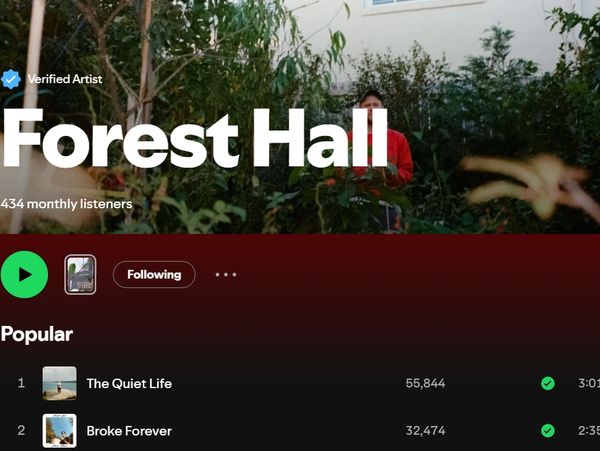Toggle saved checkmark for Broke Forever
Screen dimensions: 600x451
click(548, 431)
